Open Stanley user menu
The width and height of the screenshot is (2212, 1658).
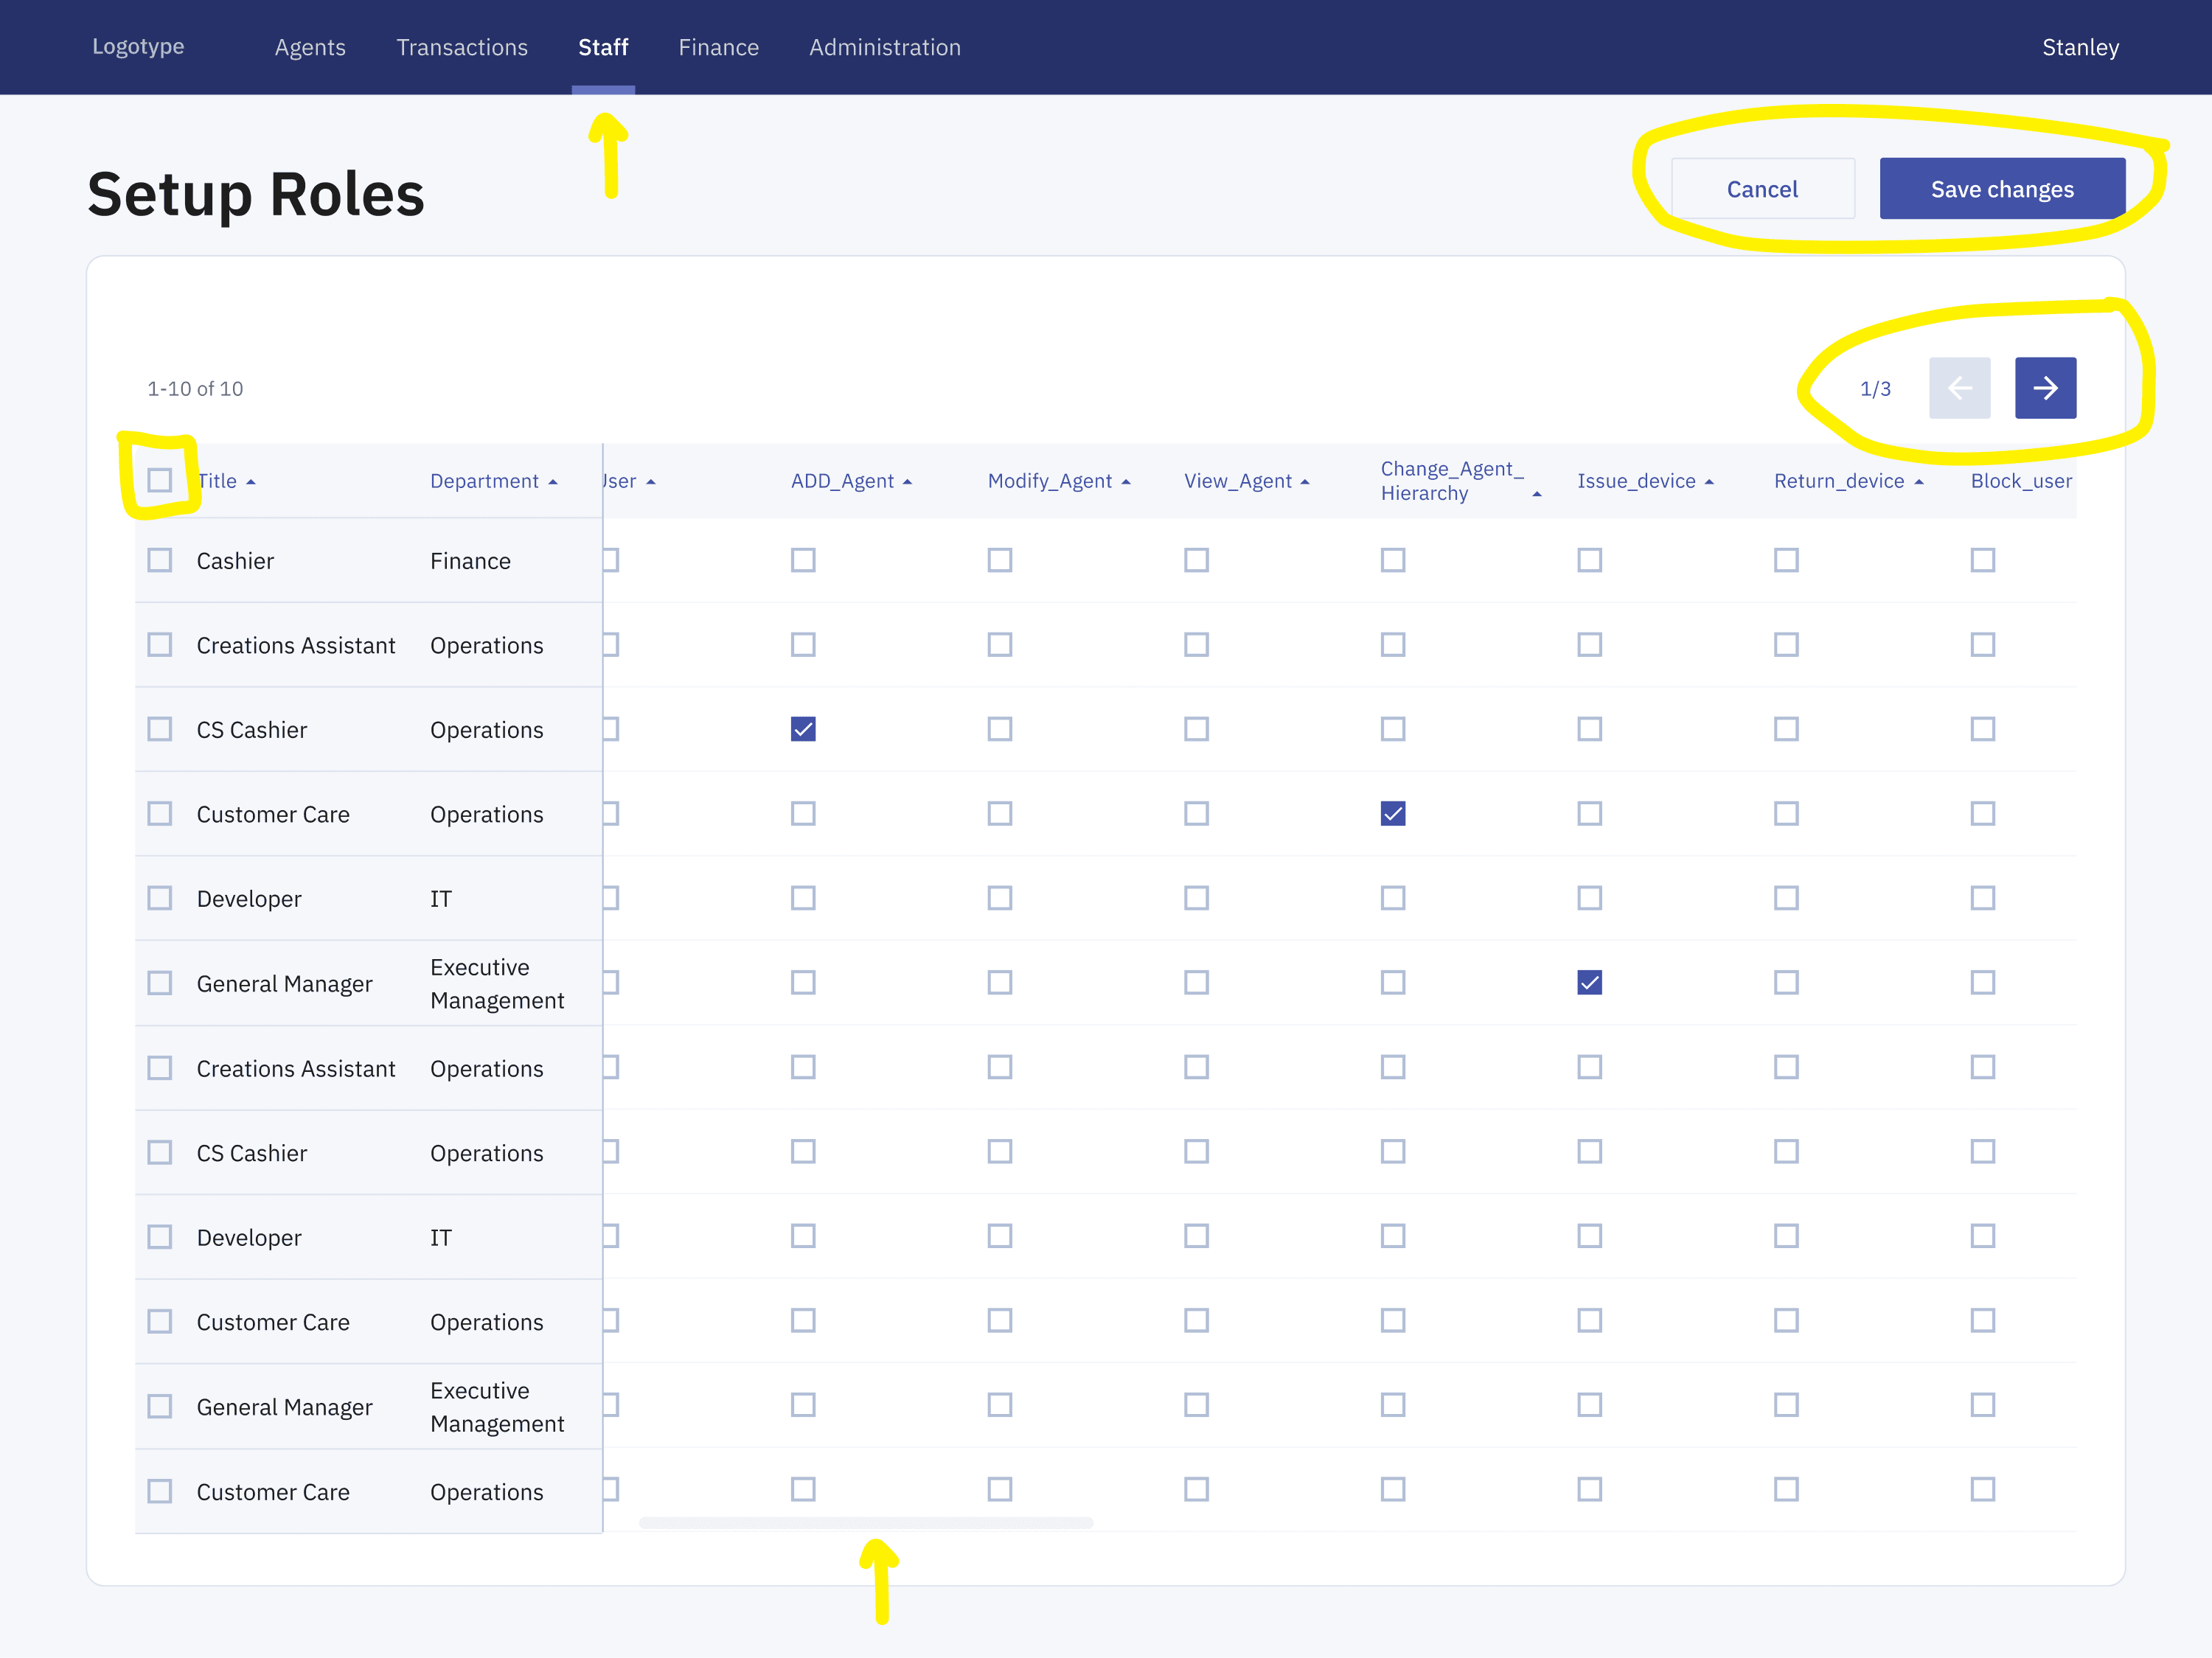[x=2080, y=47]
